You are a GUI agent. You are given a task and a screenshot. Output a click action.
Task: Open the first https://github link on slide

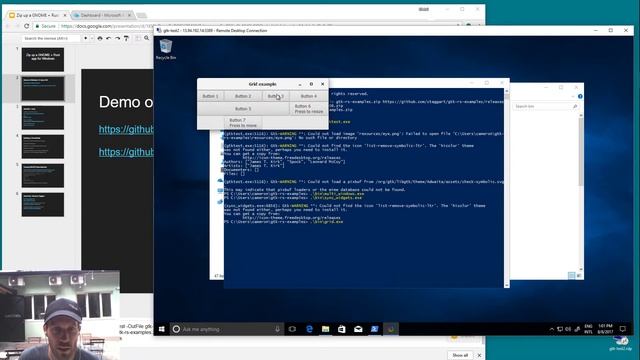[x=126, y=129]
